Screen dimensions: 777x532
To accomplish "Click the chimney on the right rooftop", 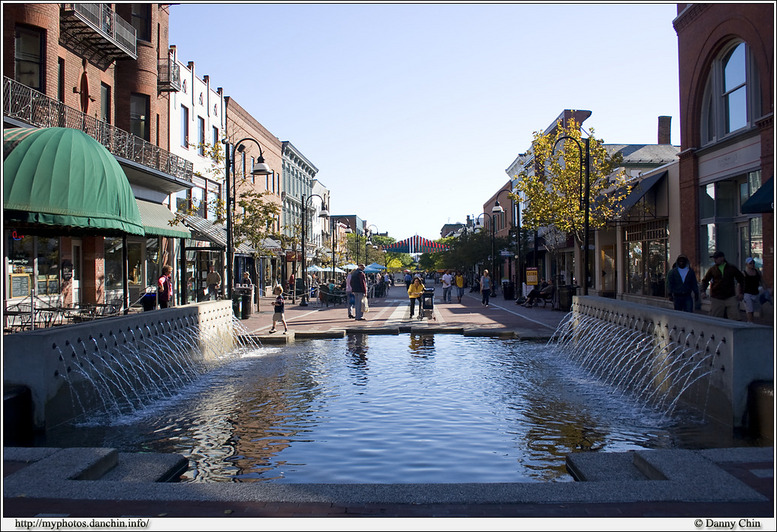I will [664, 130].
